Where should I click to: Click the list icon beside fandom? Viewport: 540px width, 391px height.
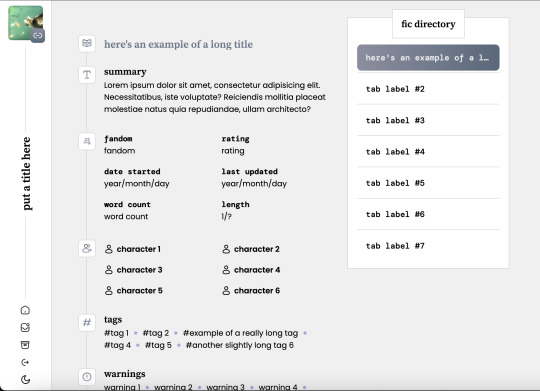point(87,141)
